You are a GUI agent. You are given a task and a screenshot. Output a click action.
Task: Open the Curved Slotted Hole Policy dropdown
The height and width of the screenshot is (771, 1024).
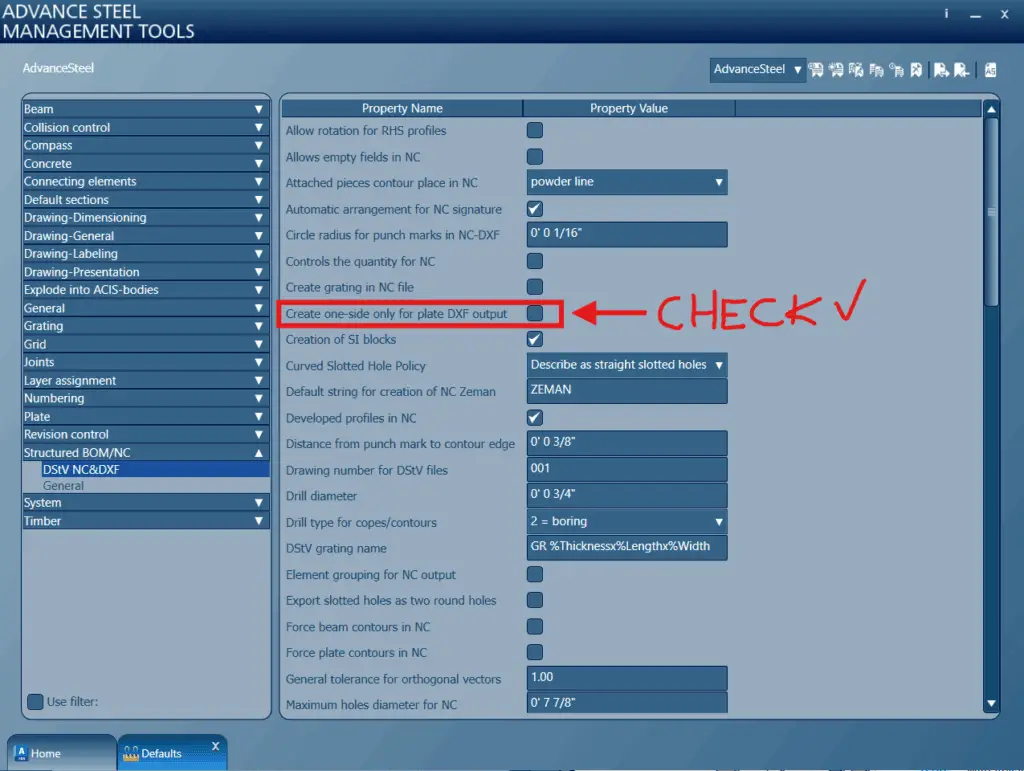[x=627, y=365]
